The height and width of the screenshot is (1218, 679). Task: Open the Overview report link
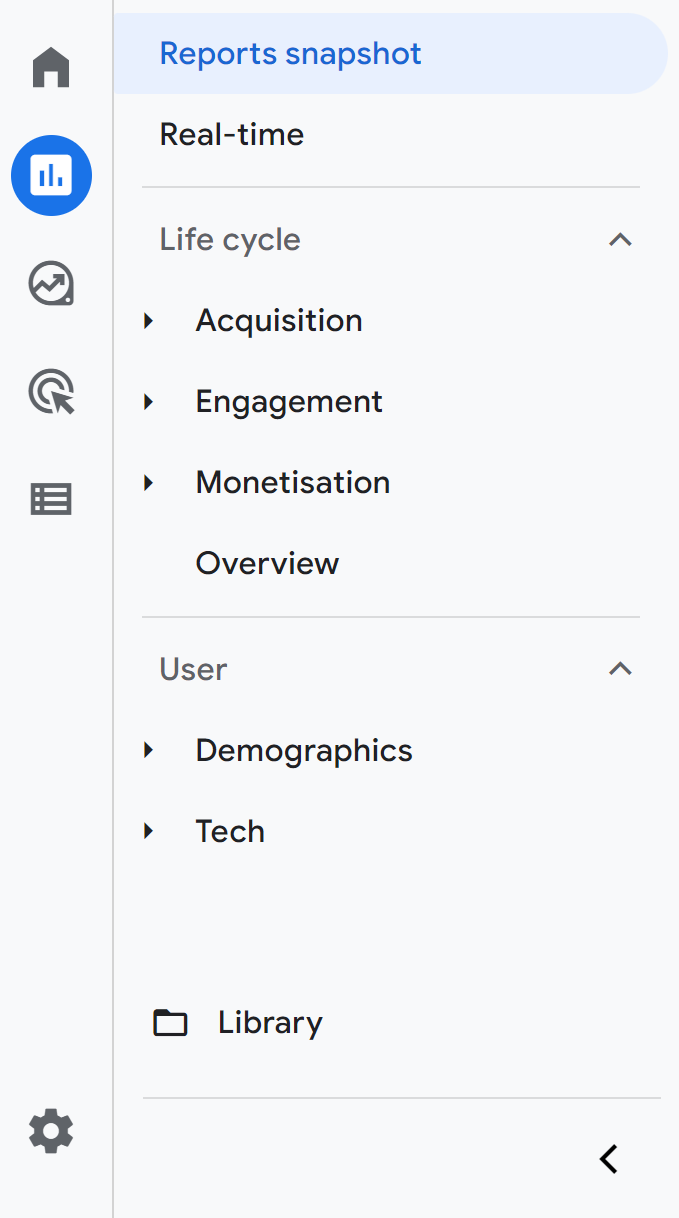point(267,564)
